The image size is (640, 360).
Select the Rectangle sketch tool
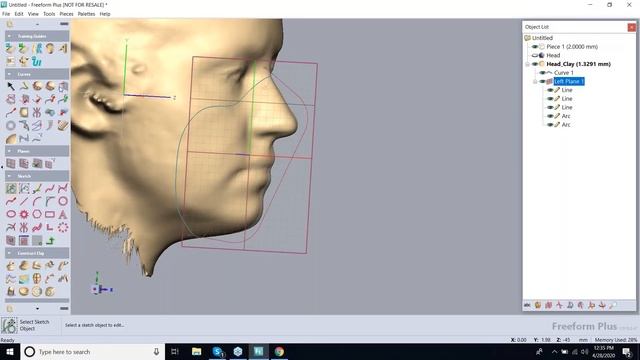pyautogui.click(x=50, y=214)
